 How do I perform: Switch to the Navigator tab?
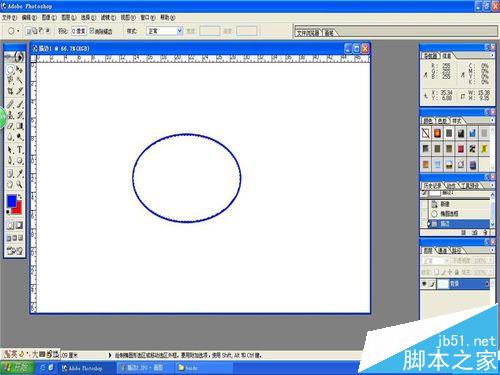[431, 56]
